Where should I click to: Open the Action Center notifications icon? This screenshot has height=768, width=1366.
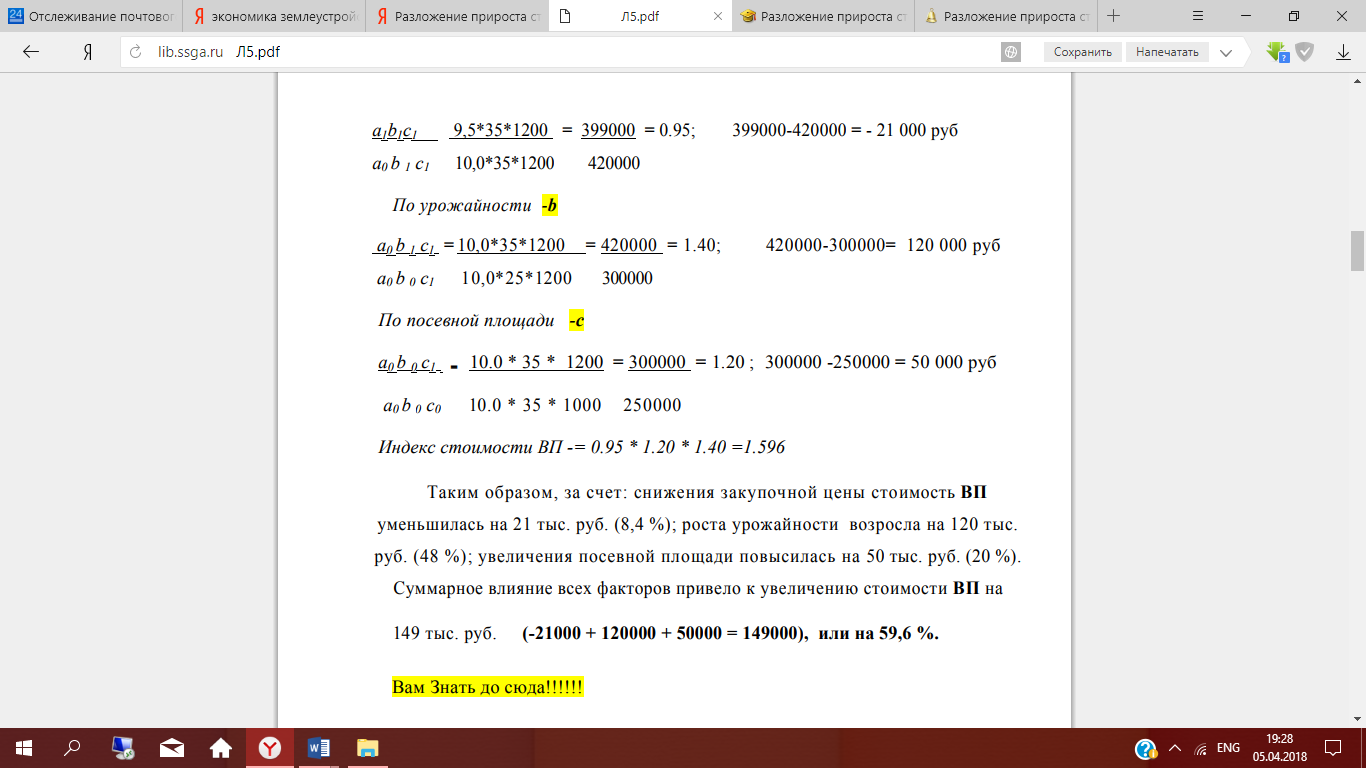click(1333, 748)
